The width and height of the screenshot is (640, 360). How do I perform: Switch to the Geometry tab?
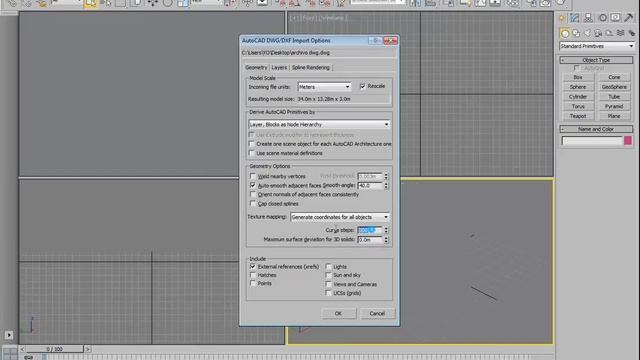[256, 67]
